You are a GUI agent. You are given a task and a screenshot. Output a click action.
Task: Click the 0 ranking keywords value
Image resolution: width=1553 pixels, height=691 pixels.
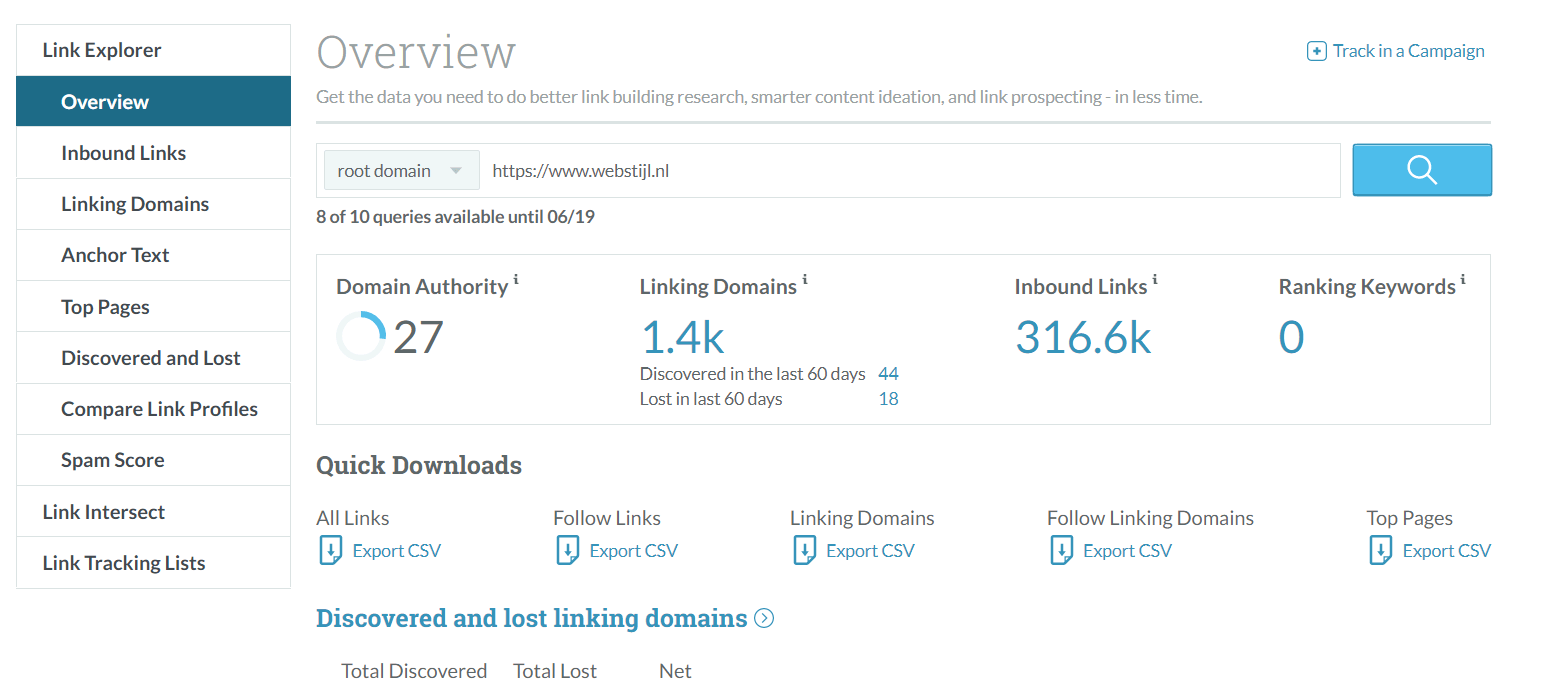[x=1292, y=337]
